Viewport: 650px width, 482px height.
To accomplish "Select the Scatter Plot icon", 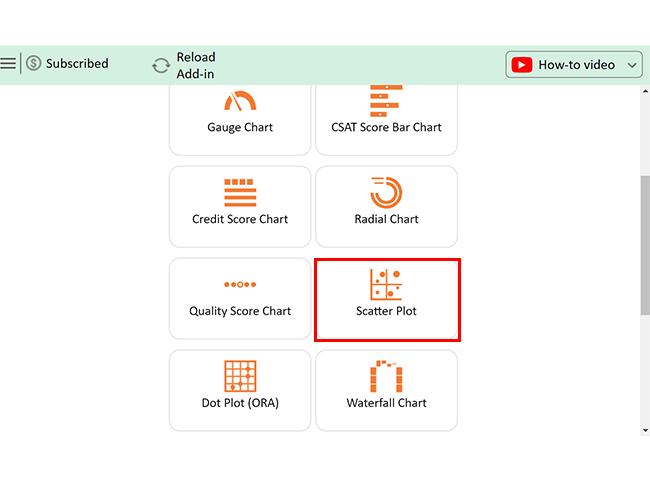I will (x=386, y=285).
